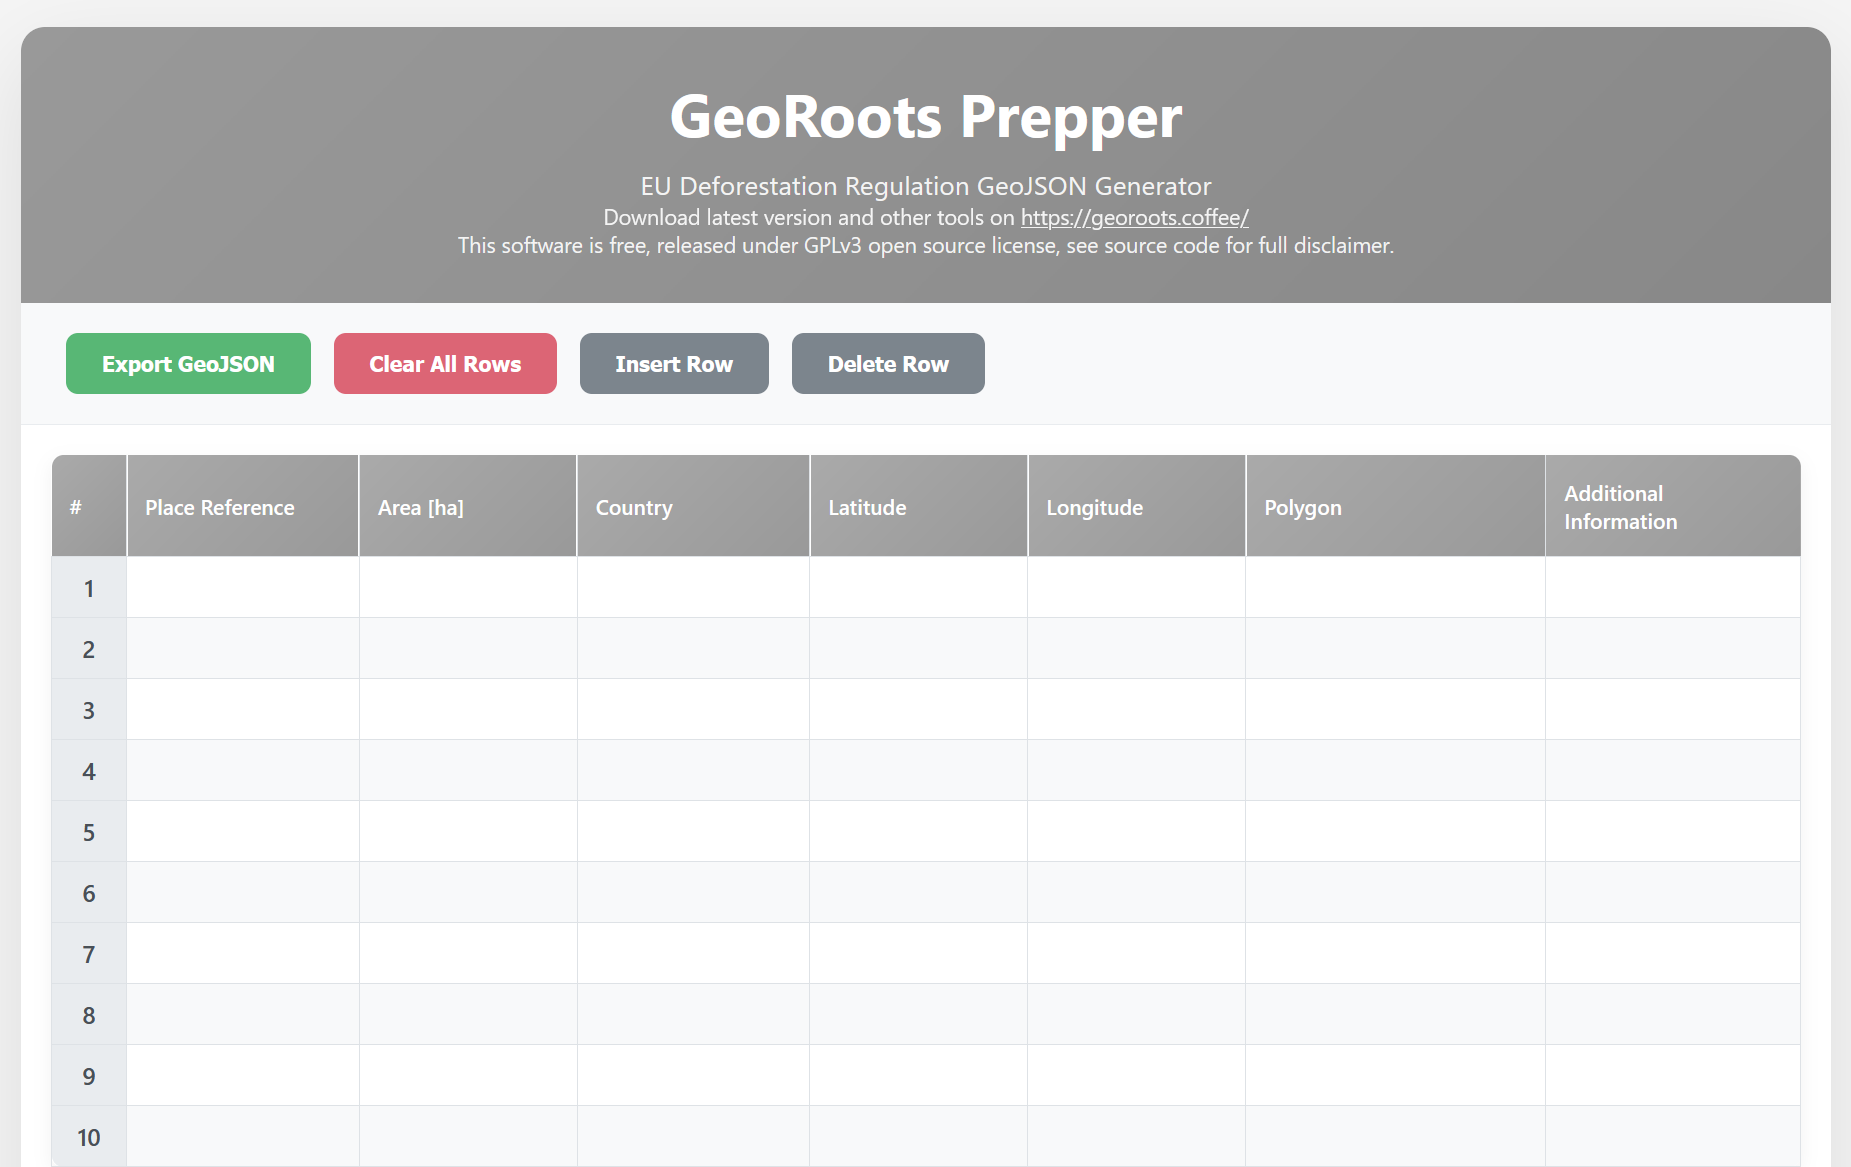Select the Longitude column header
The width and height of the screenshot is (1851, 1167).
[1137, 506]
